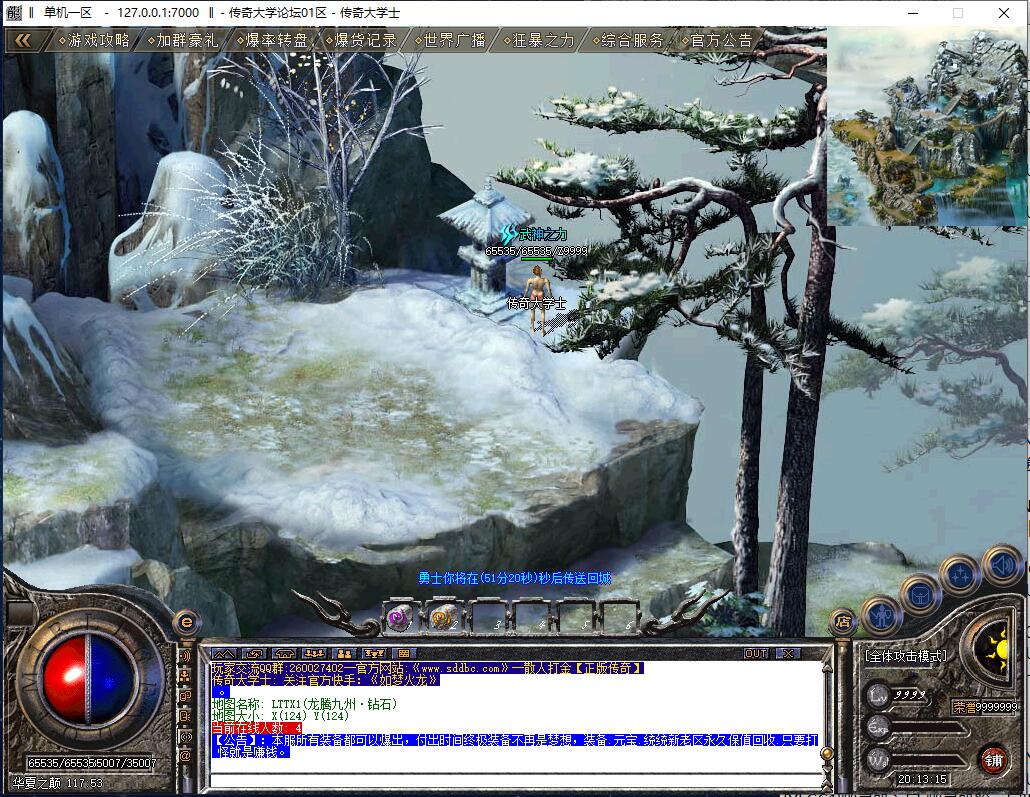Switch the 全体攻击模式 attack mode
The image size is (1030, 797).
coord(906,656)
